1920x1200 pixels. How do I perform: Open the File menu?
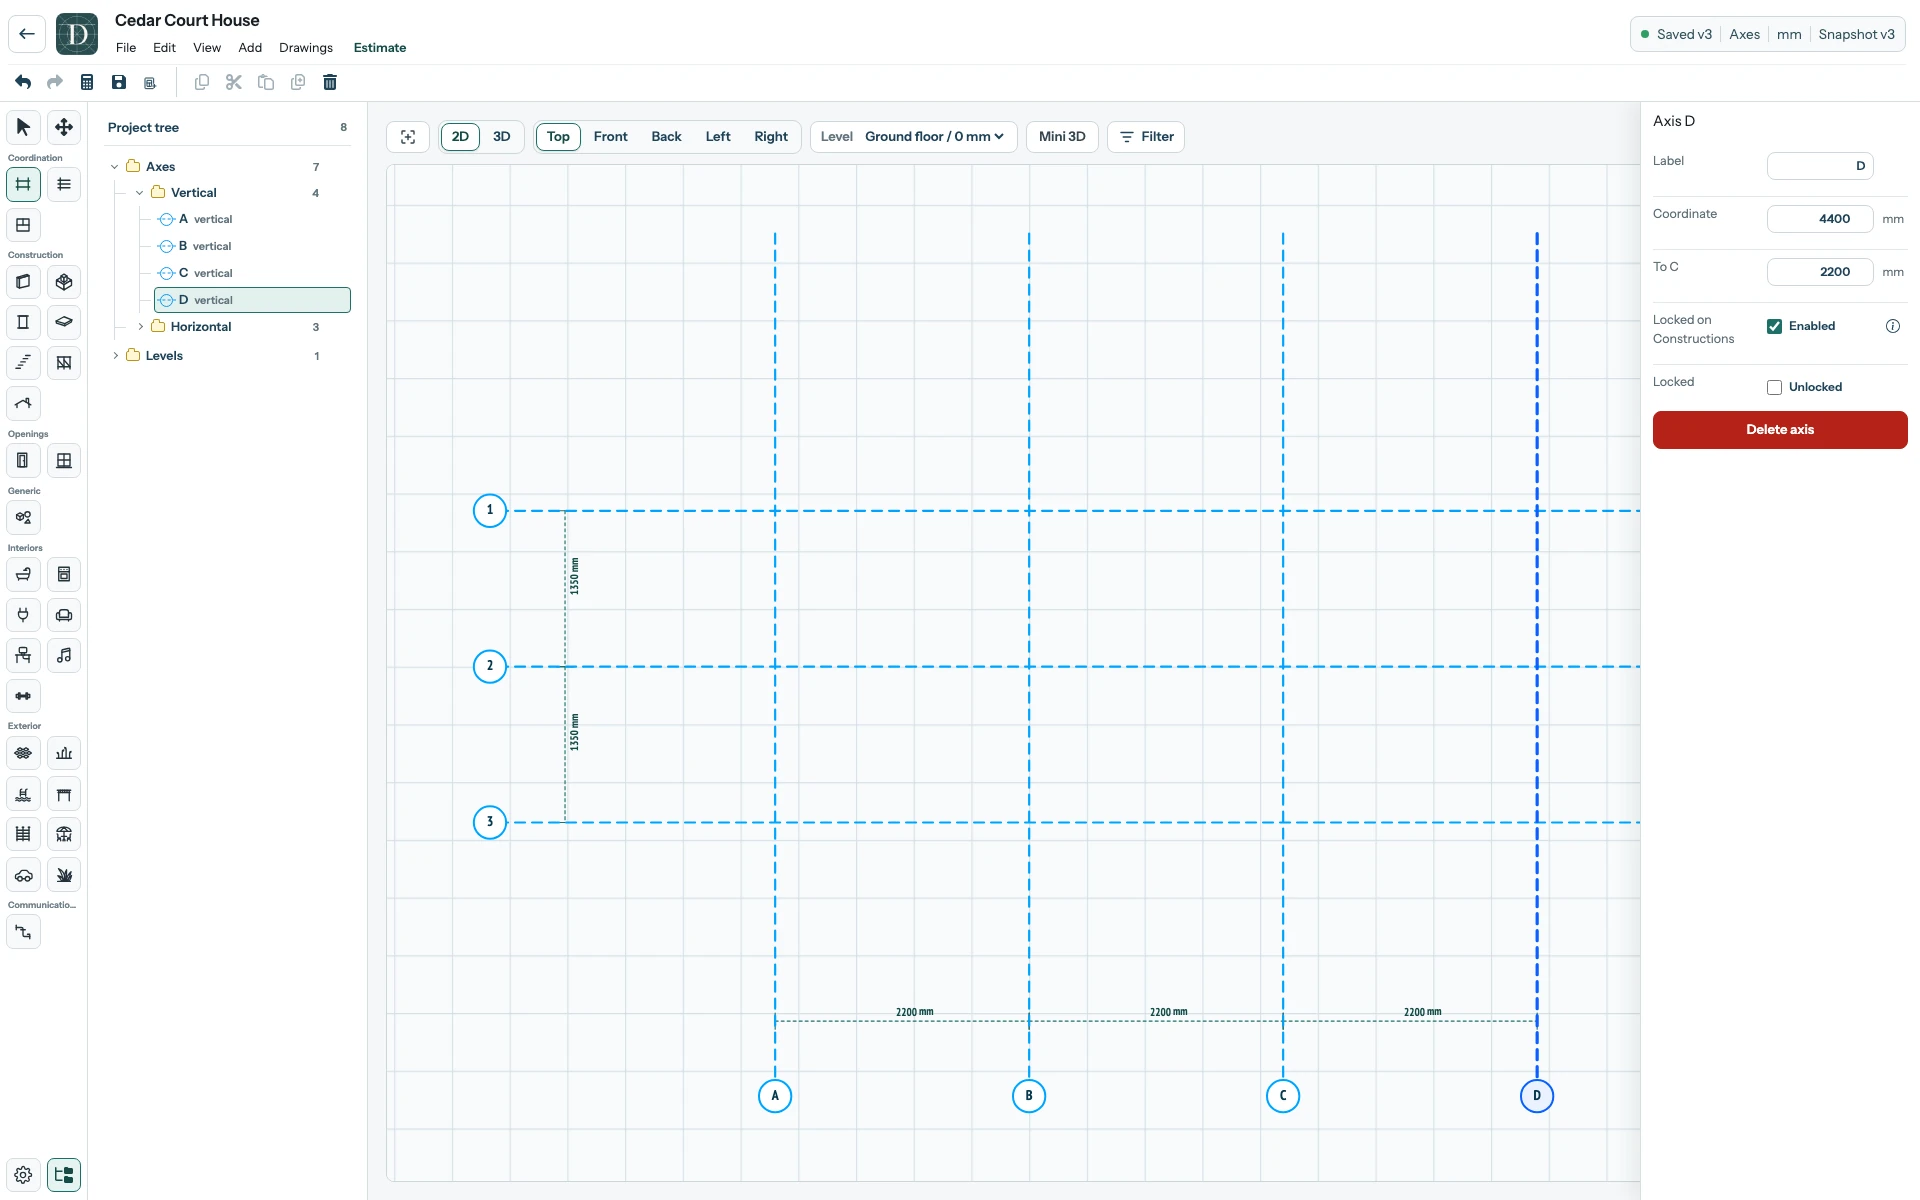(x=126, y=48)
